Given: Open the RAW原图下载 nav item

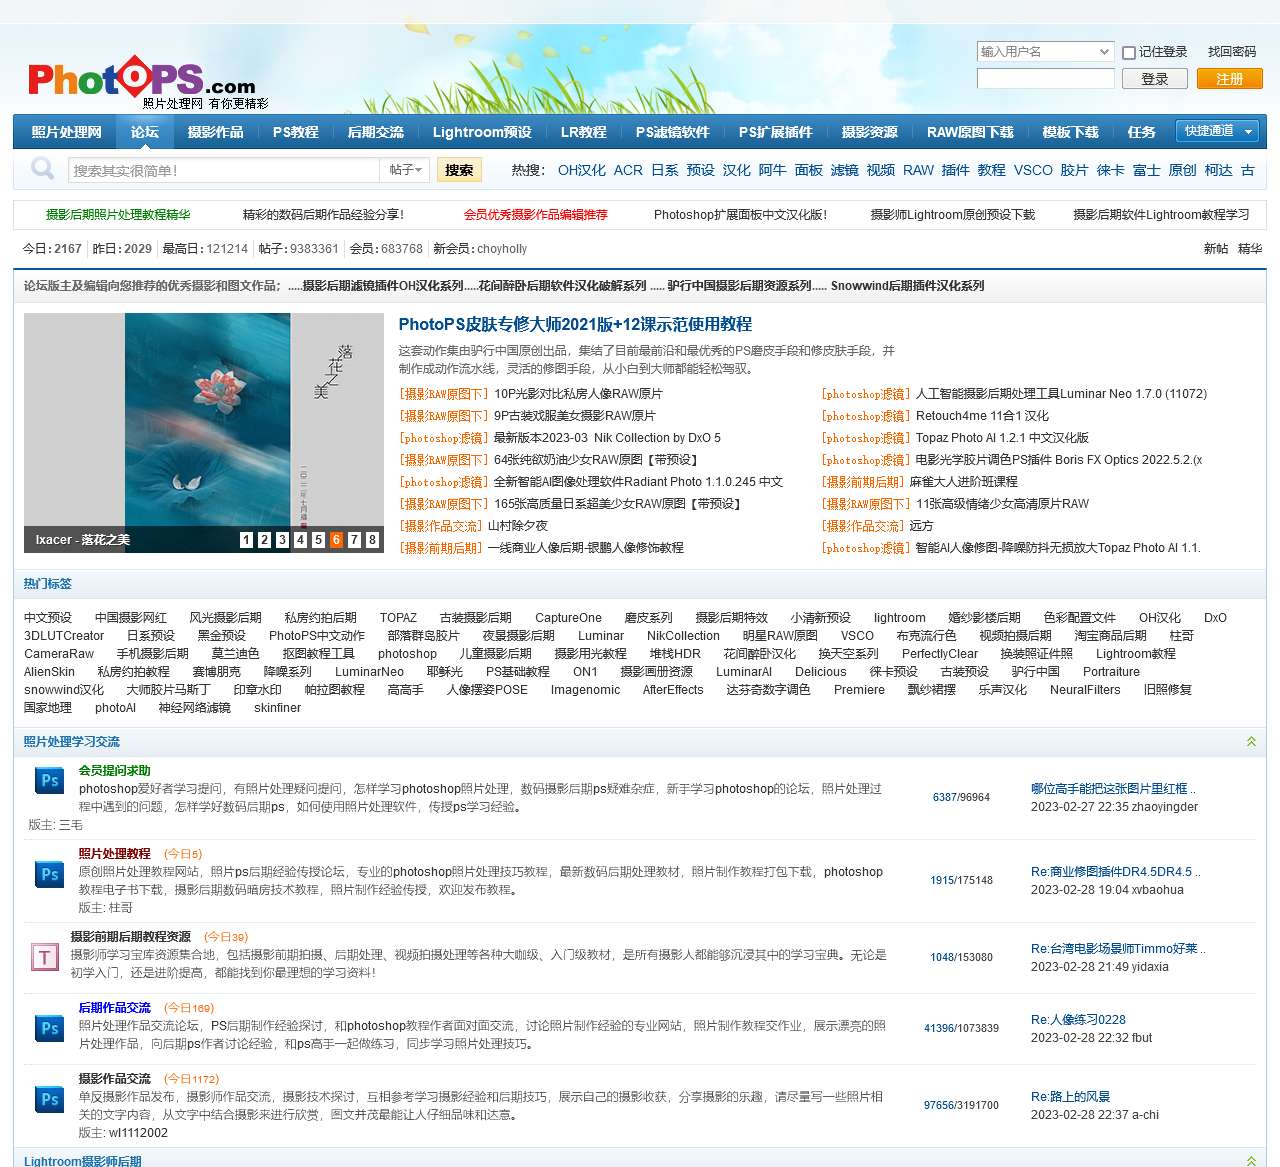Looking at the screenshot, I should coord(970,132).
